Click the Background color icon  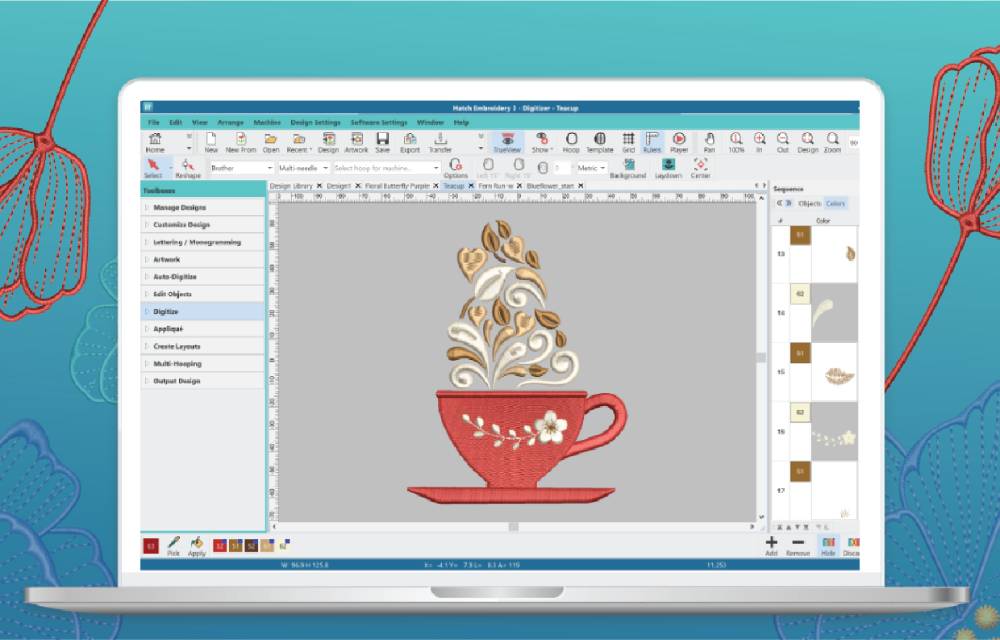tap(630, 163)
